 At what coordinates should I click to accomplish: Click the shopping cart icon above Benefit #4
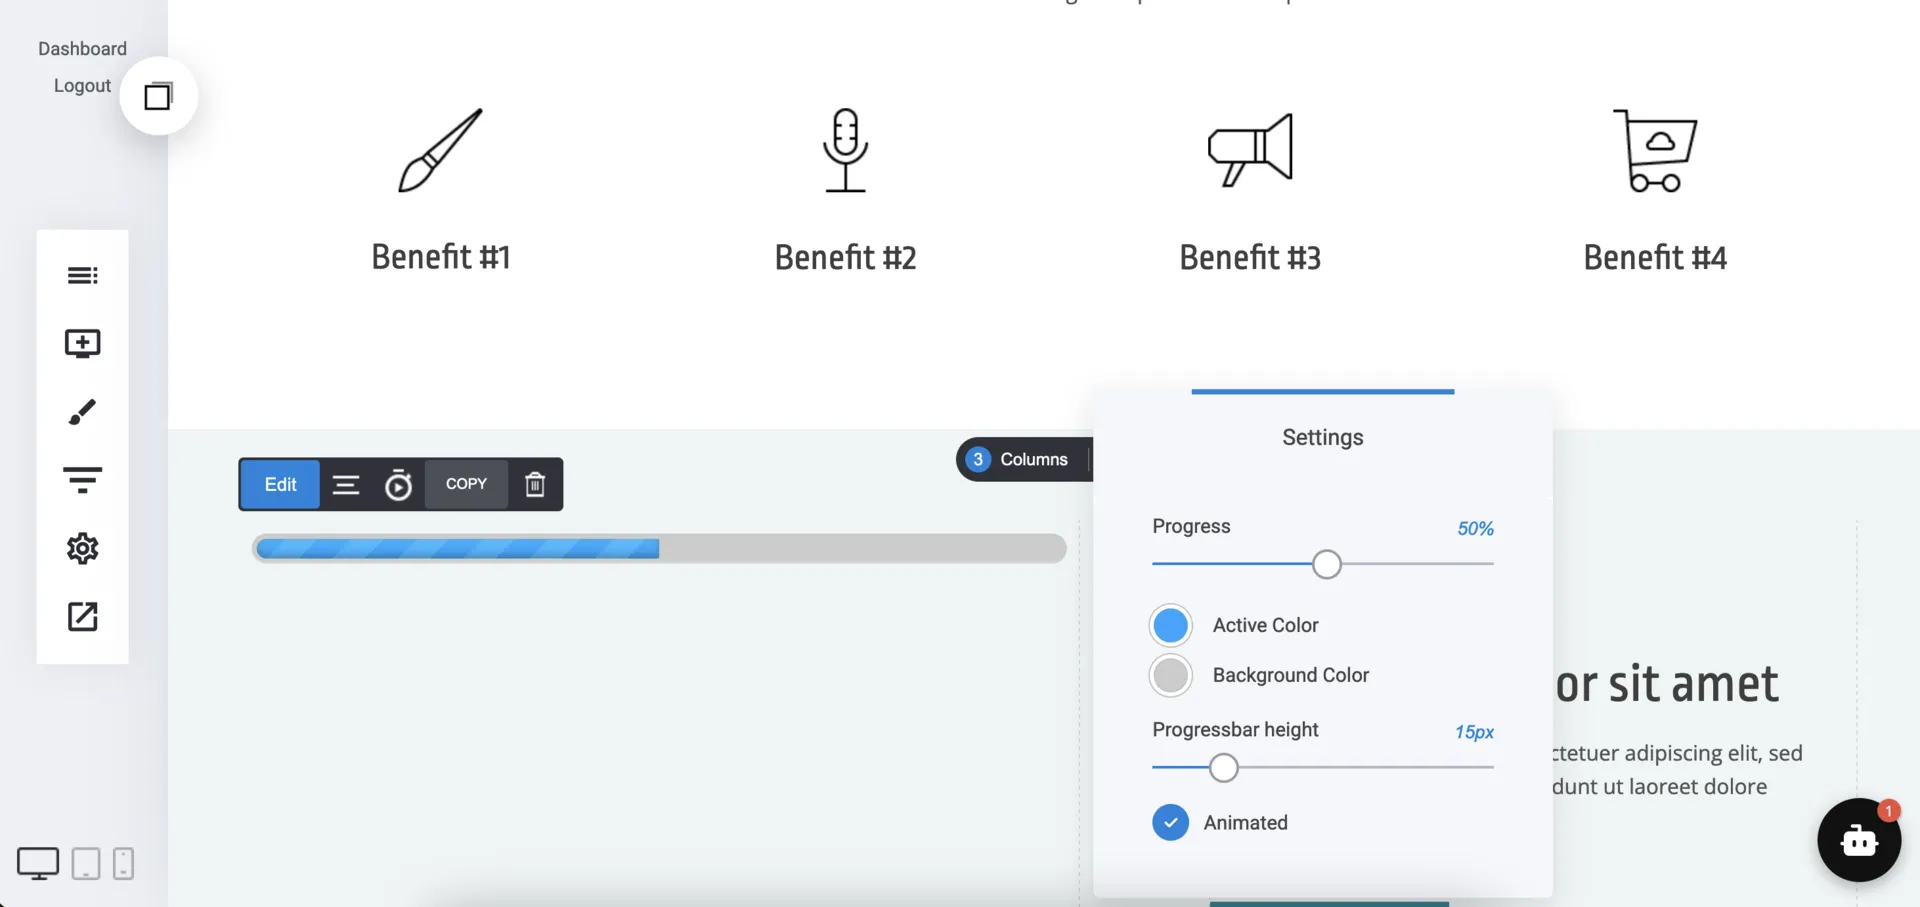[x=1655, y=150]
